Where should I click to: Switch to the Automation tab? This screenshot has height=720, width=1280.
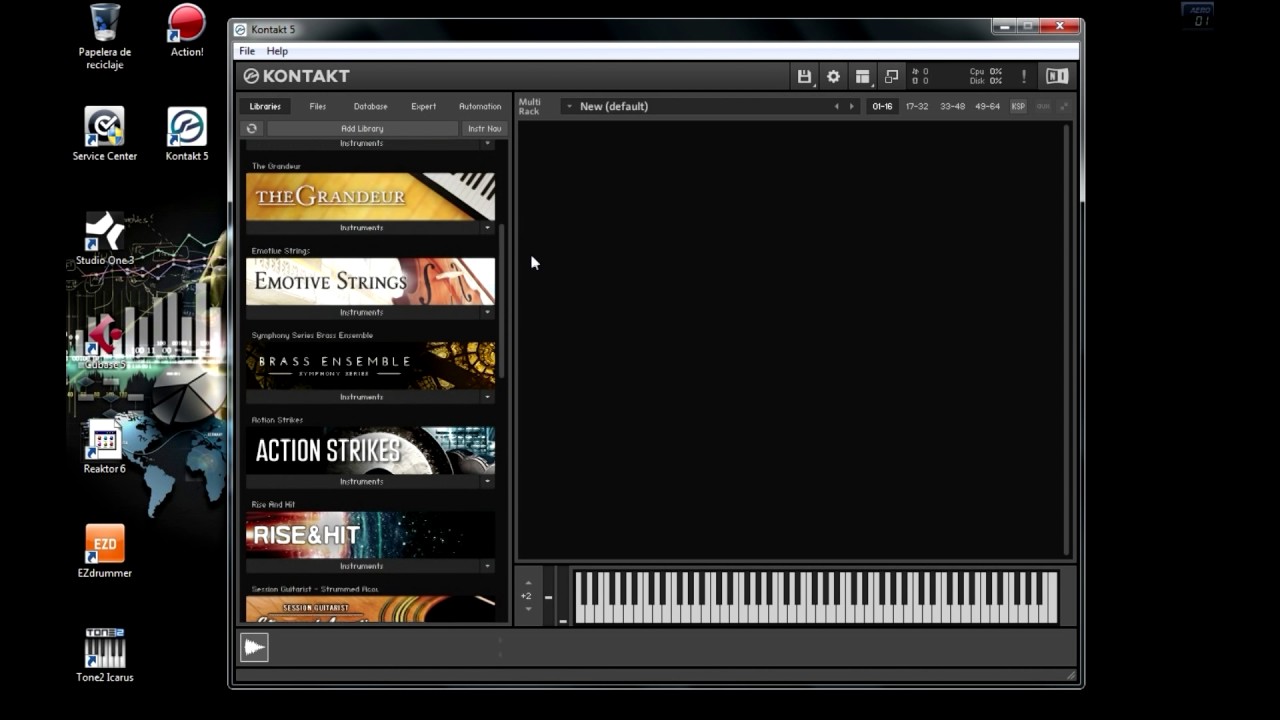[480, 106]
